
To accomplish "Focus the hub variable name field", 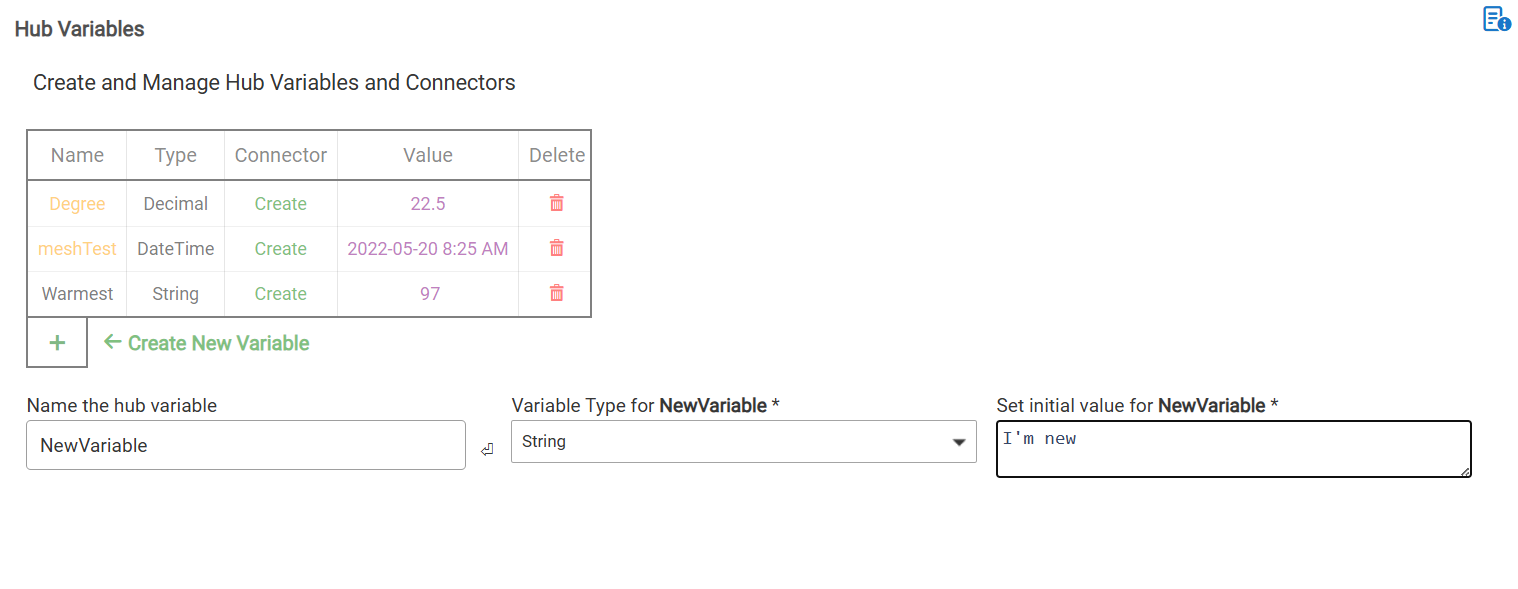I will pyautogui.click(x=245, y=445).
